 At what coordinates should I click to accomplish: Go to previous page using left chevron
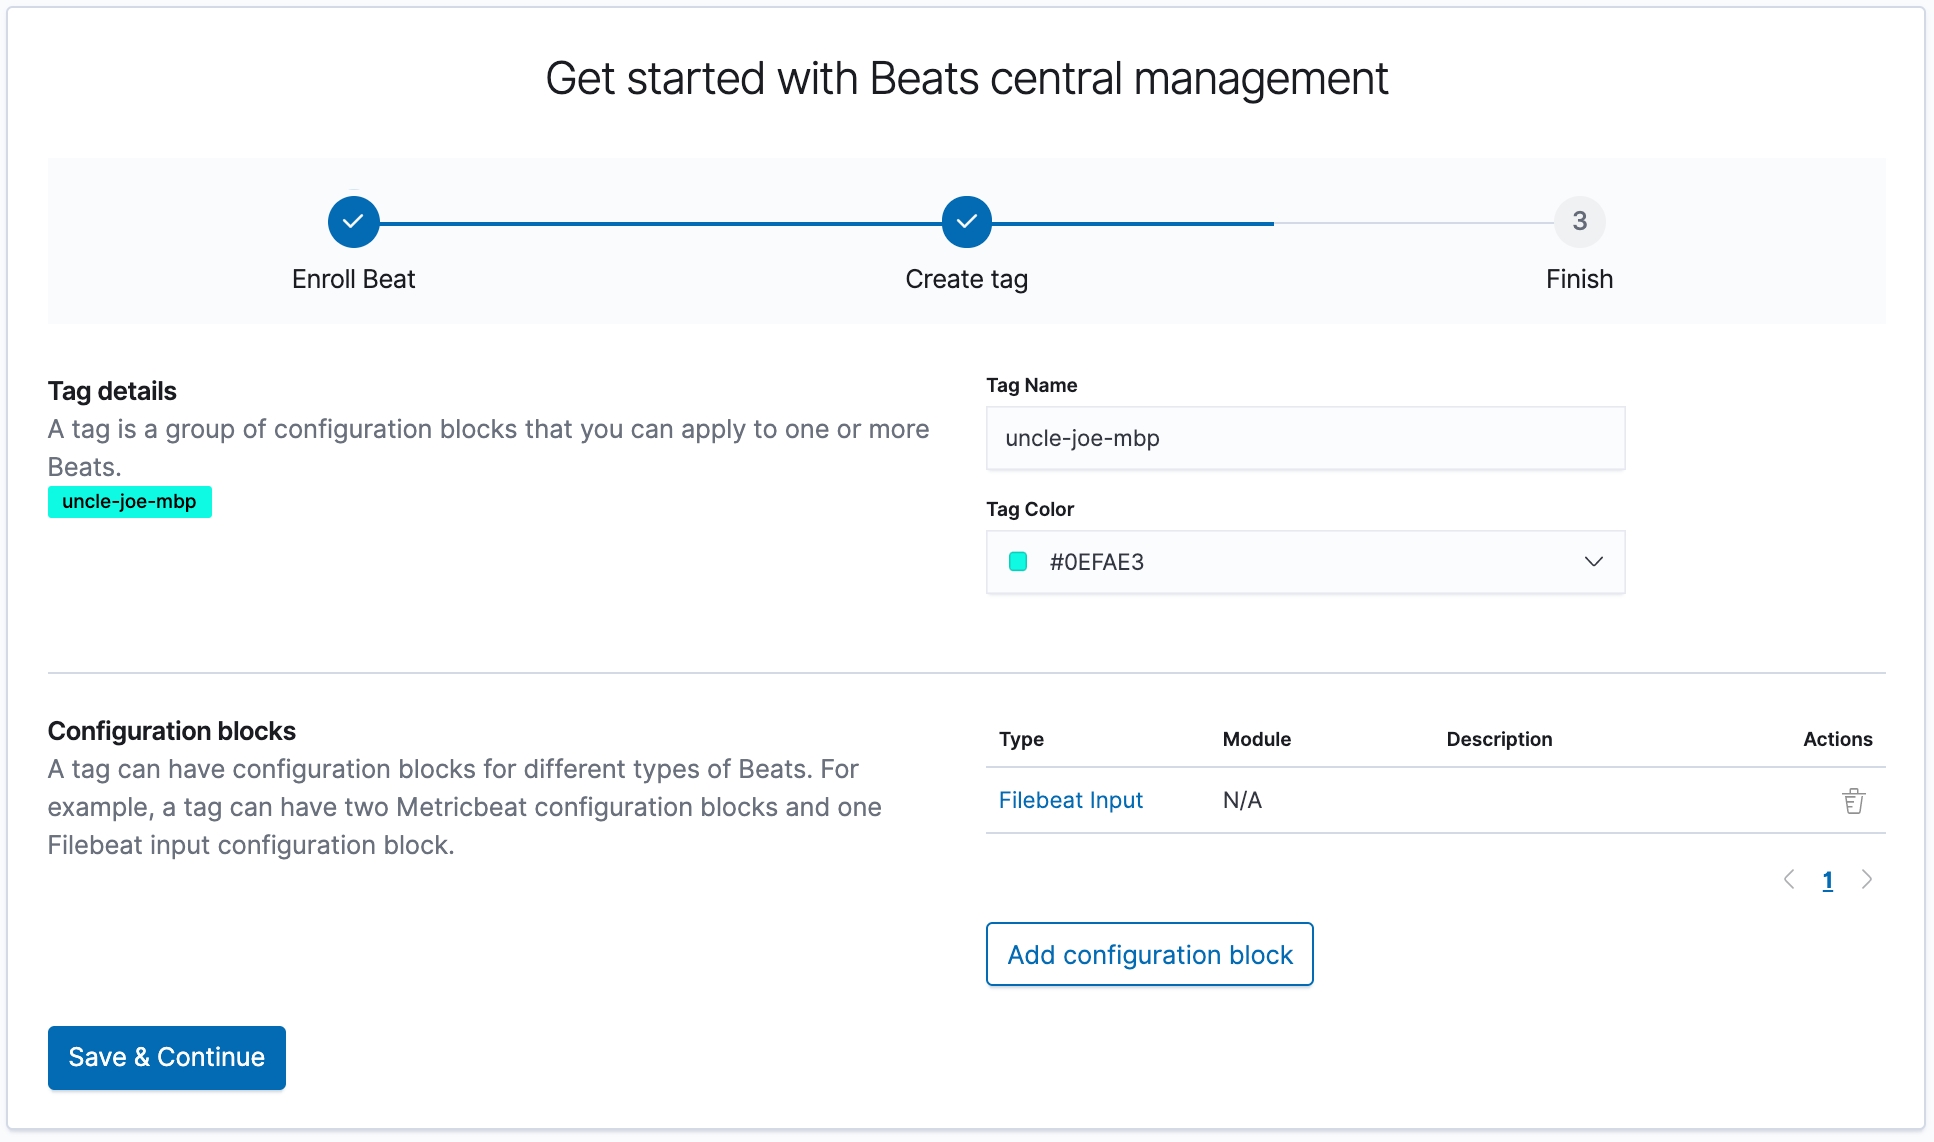coord(1789,880)
